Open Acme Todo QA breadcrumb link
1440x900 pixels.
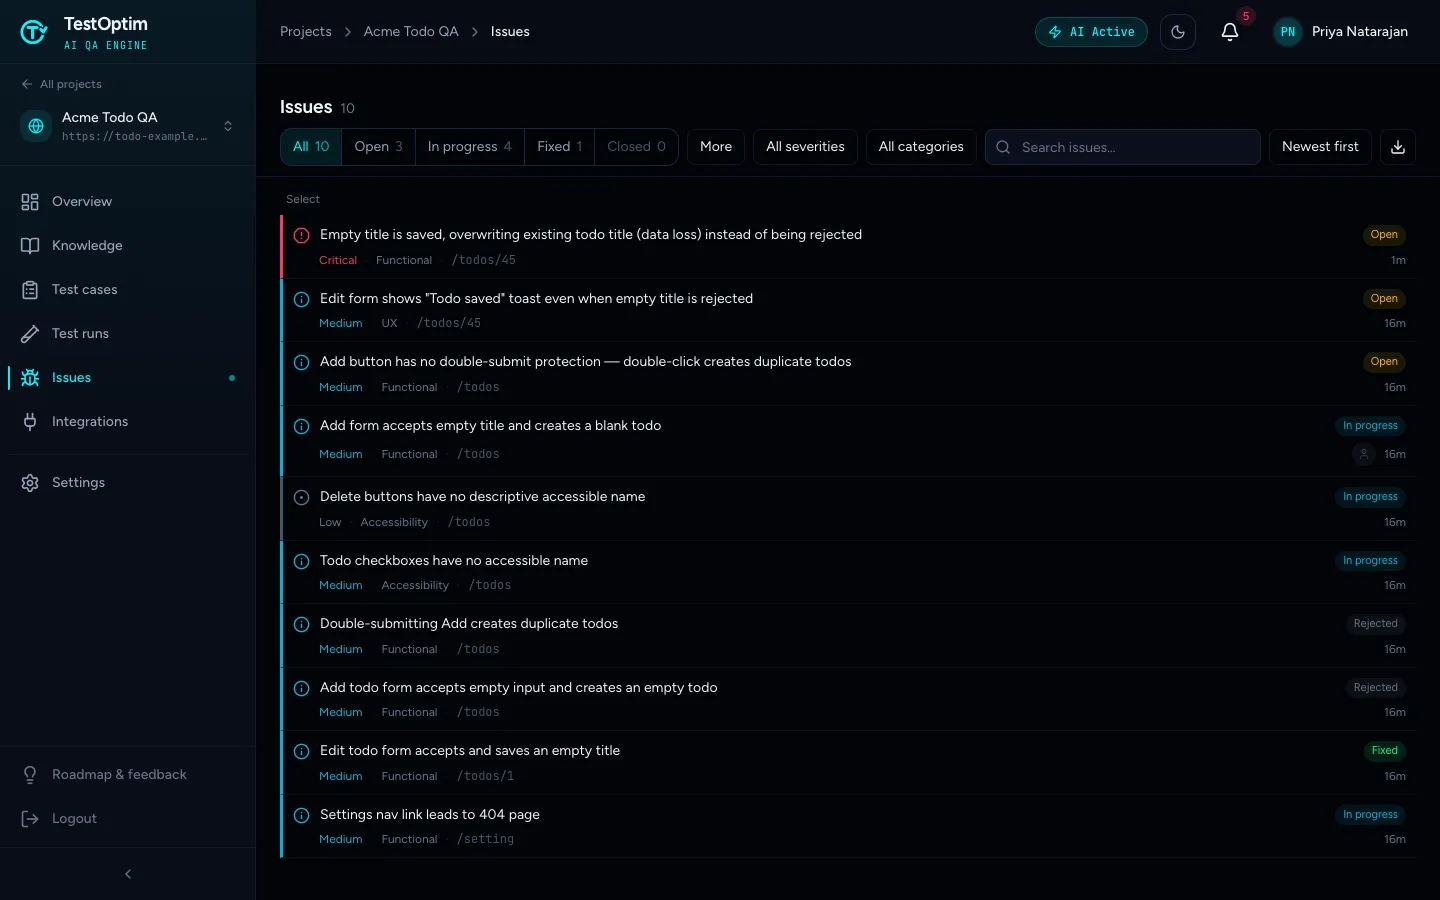411,32
